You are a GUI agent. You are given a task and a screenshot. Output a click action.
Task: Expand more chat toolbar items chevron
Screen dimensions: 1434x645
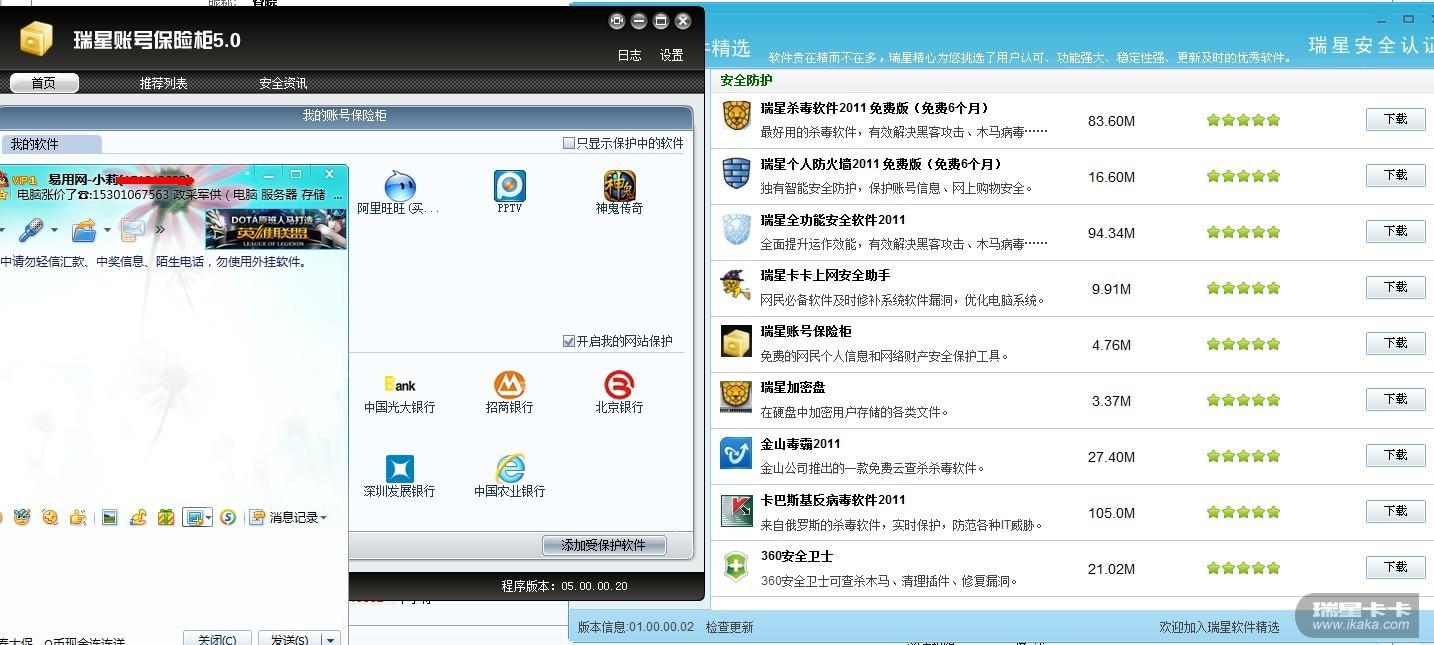pos(160,230)
